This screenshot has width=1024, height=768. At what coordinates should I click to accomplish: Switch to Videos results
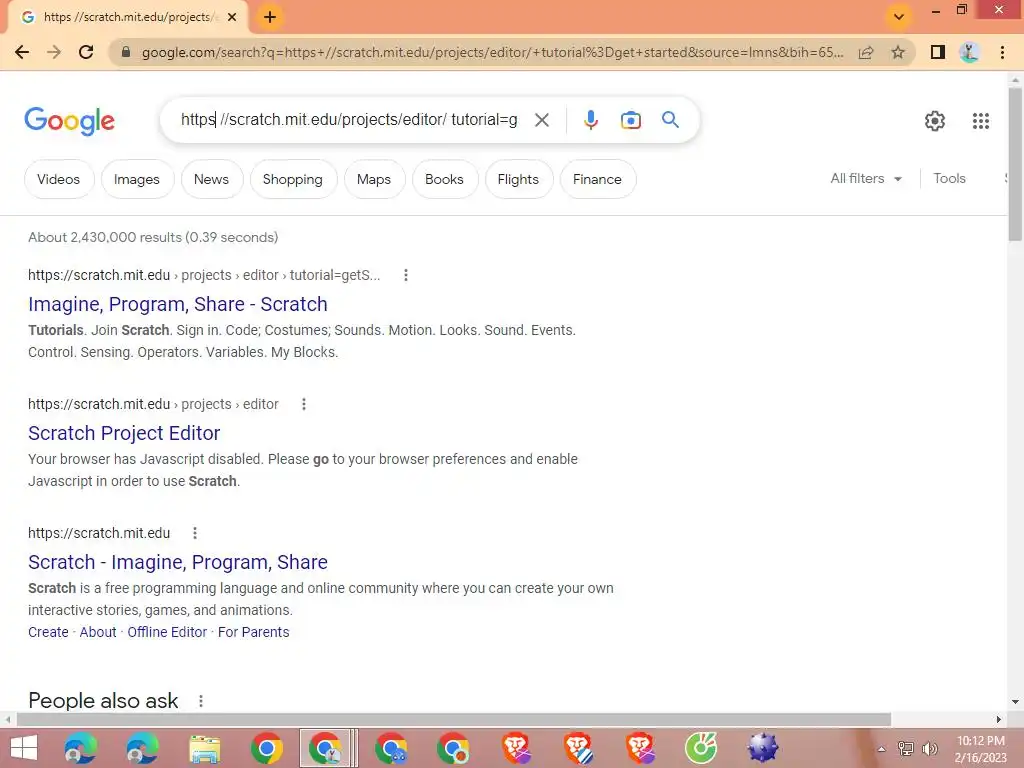(x=59, y=179)
